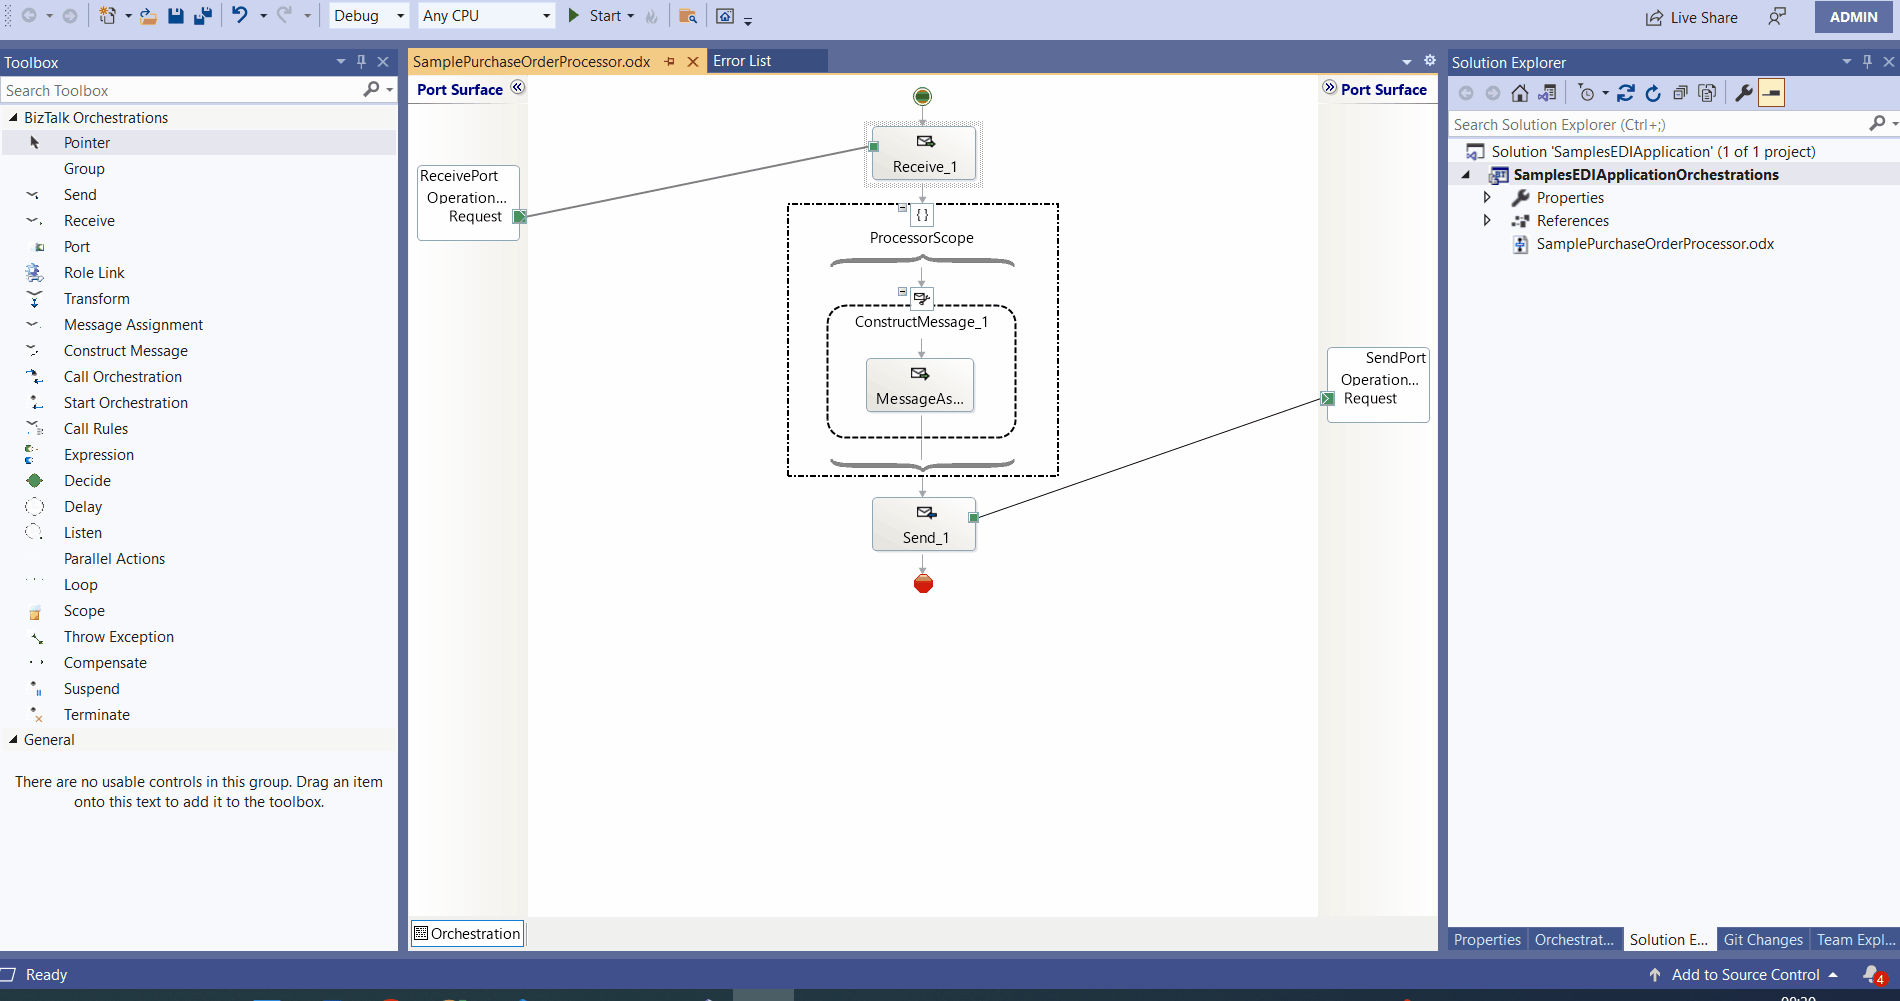Click the Pending Changes Filter icon

coord(1587,93)
